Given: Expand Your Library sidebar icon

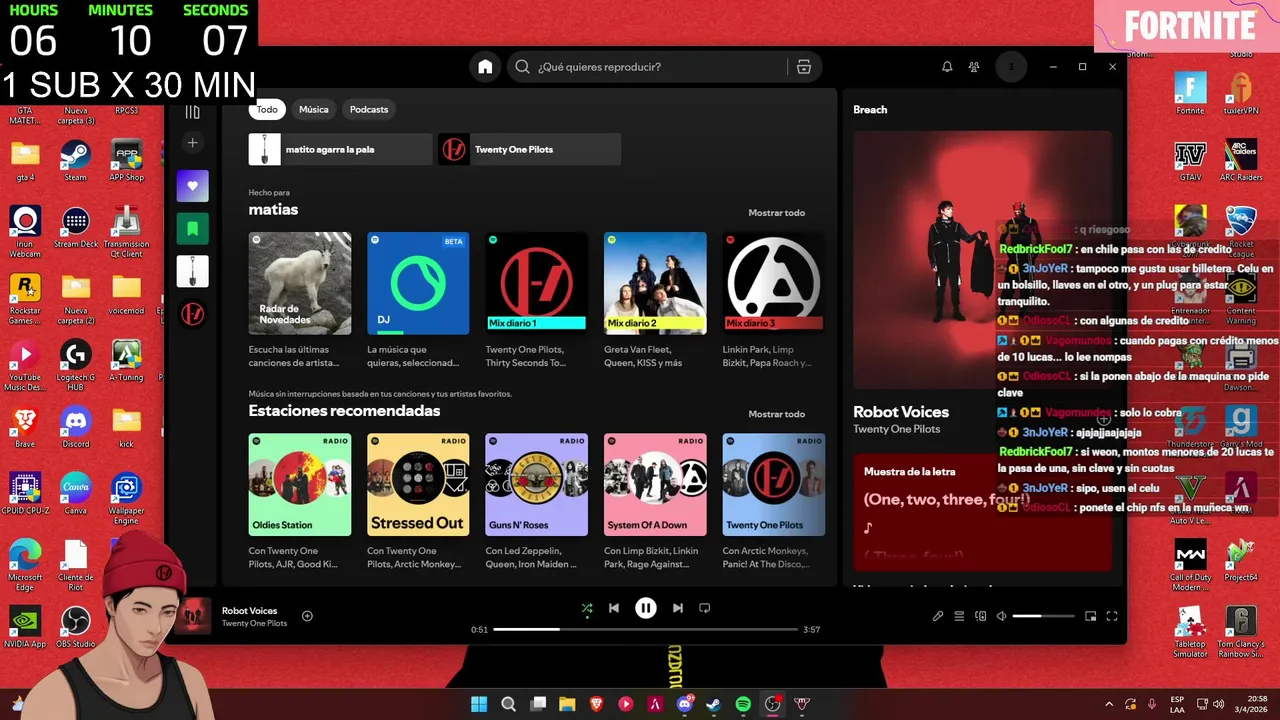Looking at the screenshot, I should 192,112.
